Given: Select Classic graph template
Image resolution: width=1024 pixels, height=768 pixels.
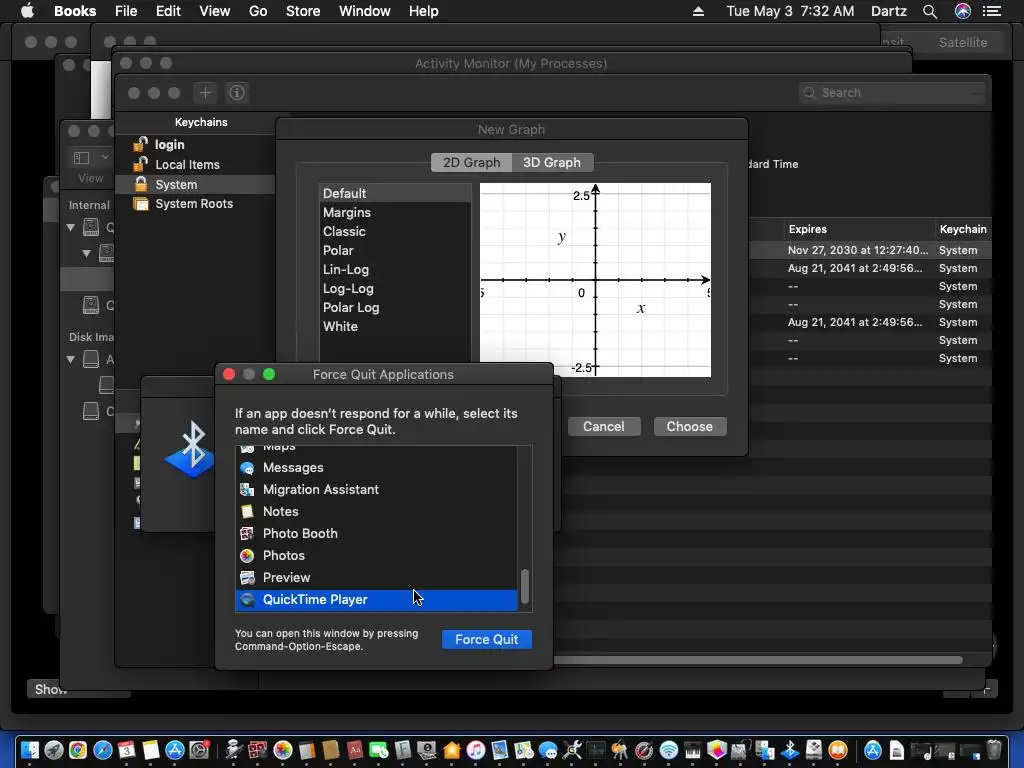Looking at the screenshot, I should pos(395,231).
